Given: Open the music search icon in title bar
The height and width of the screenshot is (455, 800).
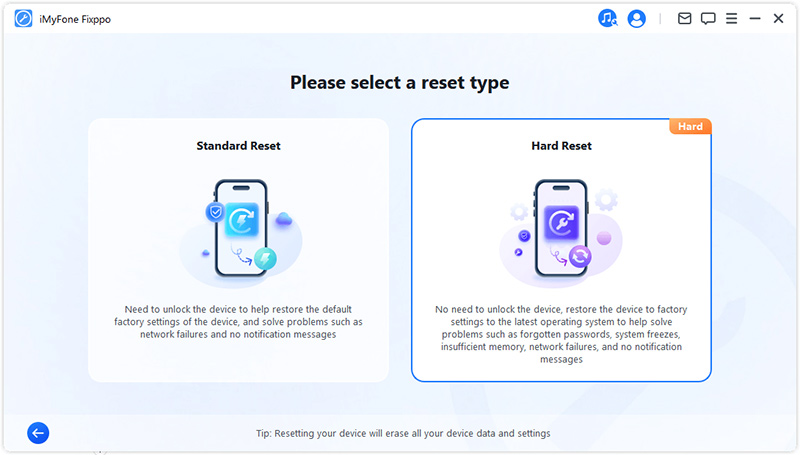Looking at the screenshot, I should pos(607,19).
